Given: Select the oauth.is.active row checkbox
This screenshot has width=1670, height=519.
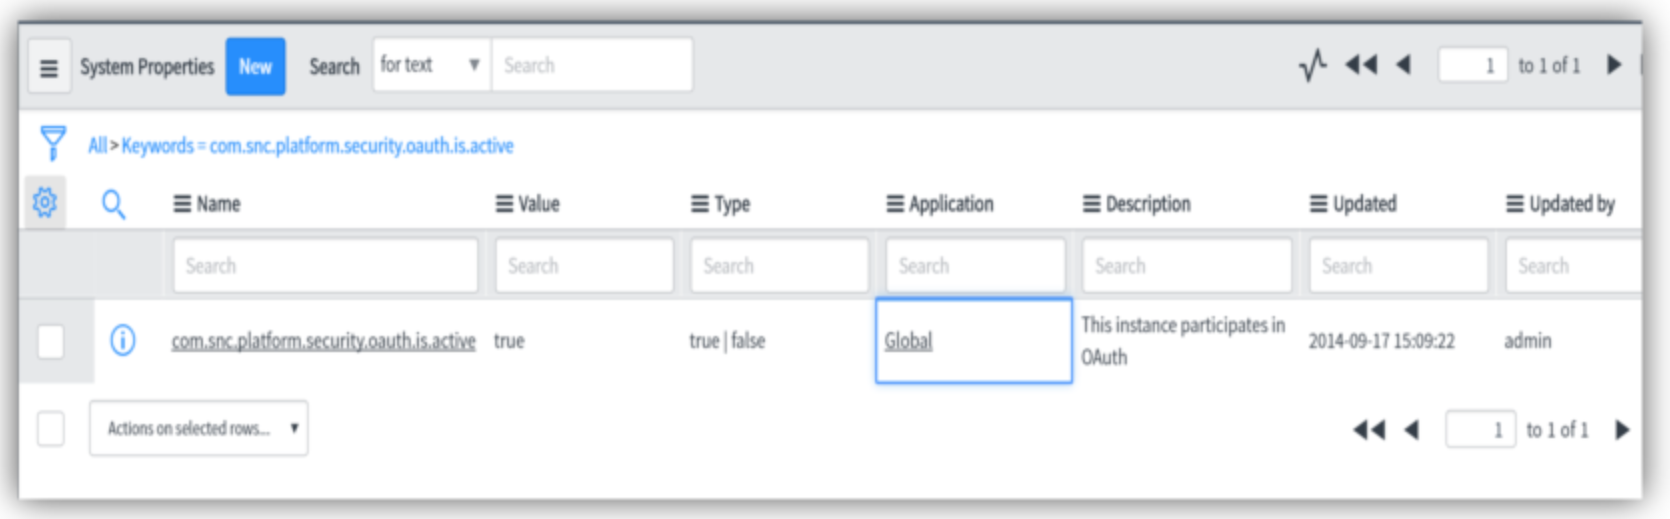Looking at the screenshot, I should (x=51, y=341).
